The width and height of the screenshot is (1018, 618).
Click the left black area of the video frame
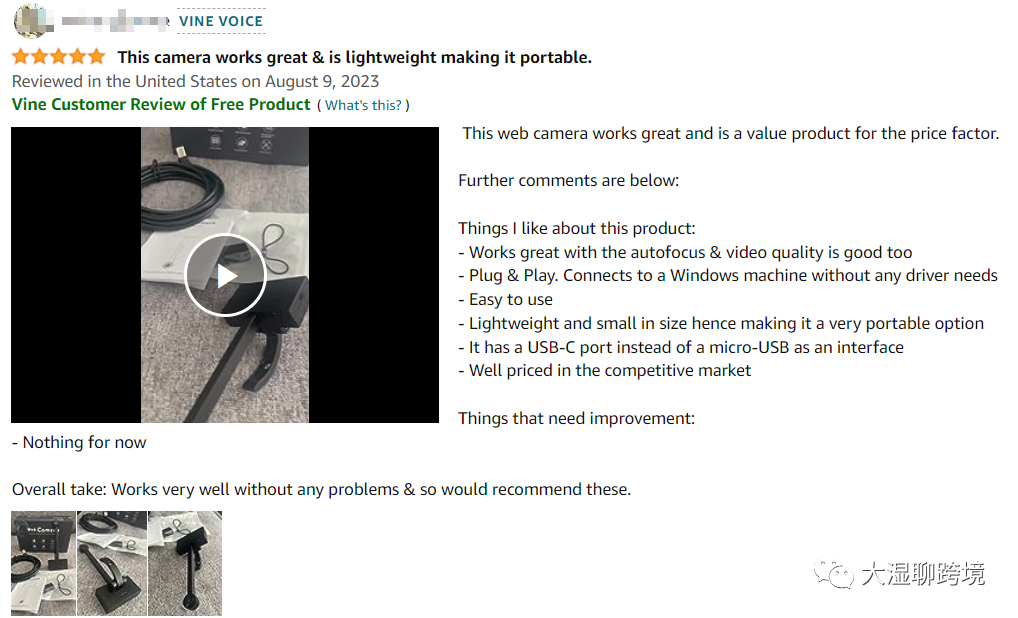[76, 275]
